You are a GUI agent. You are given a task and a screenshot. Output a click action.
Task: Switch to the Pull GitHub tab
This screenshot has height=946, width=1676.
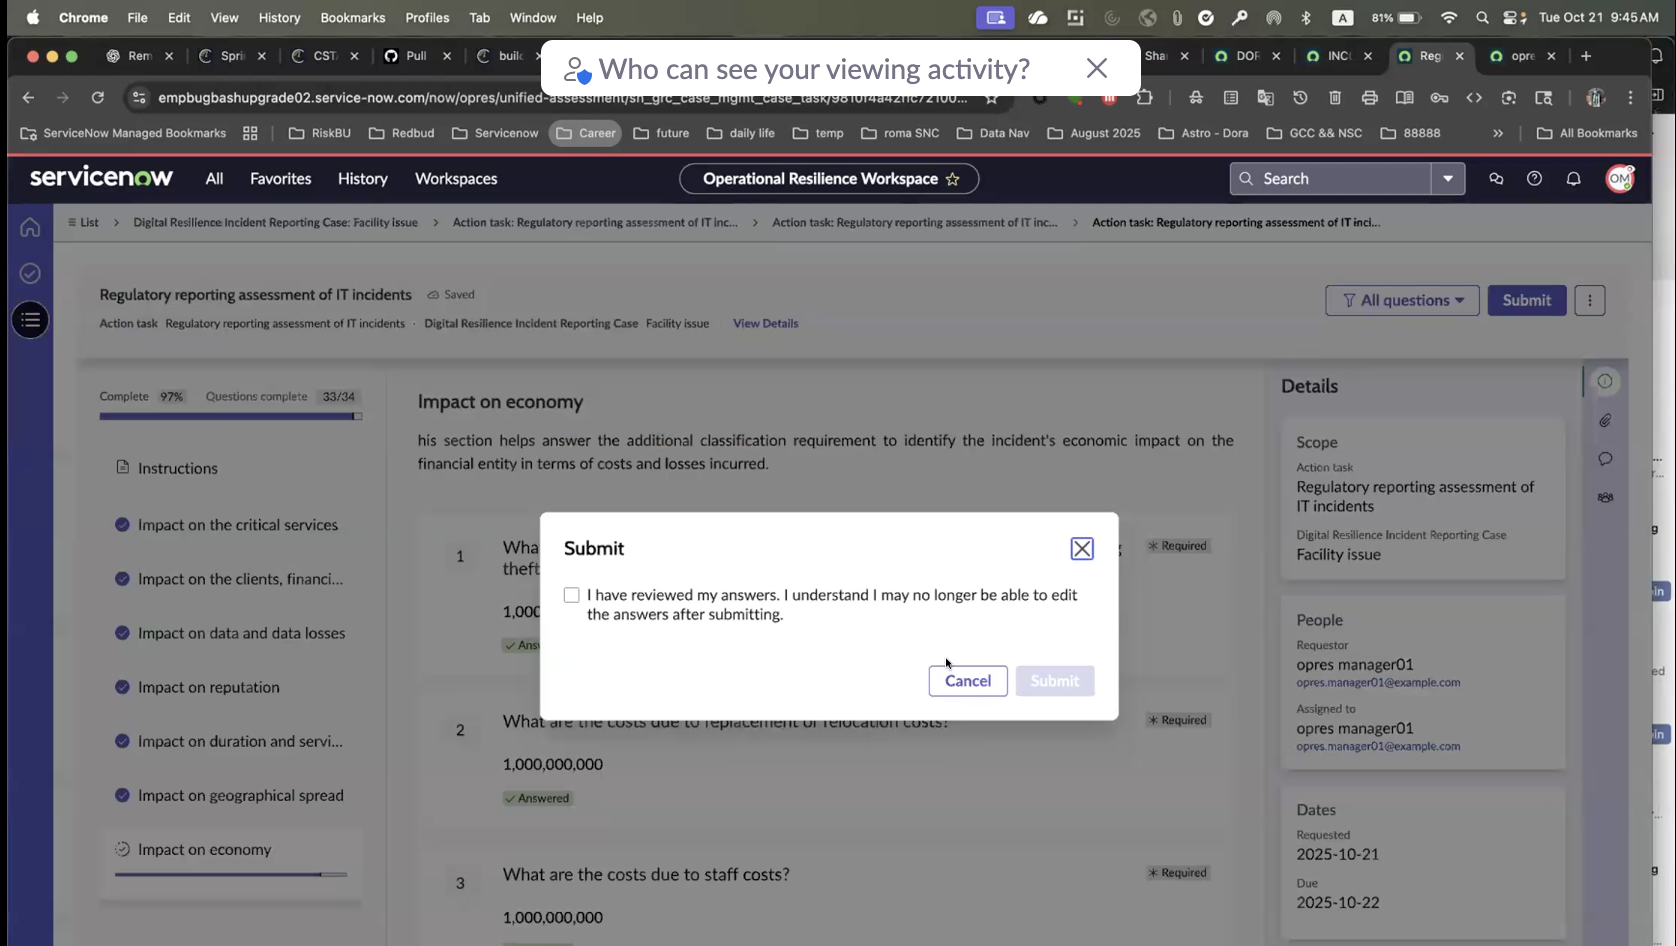point(418,56)
